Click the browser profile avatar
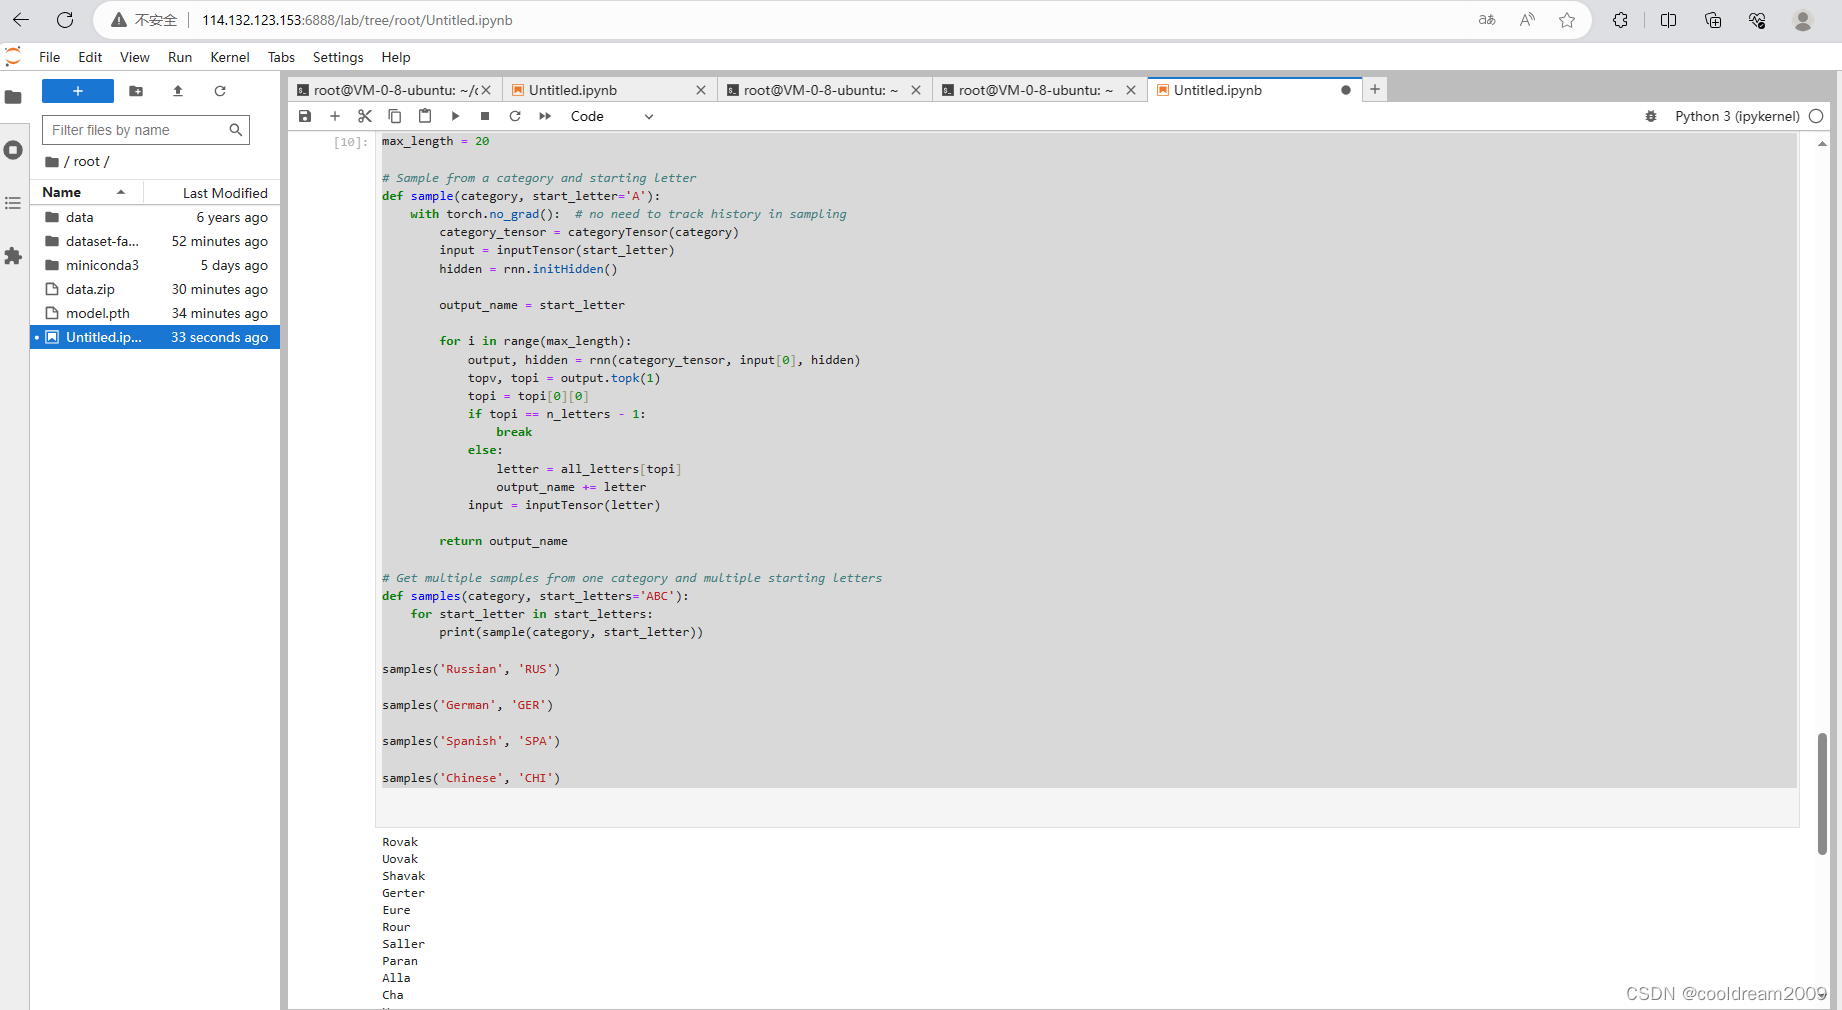Image resolution: width=1842 pixels, height=1010 pixels. (x=1803, y=20)
